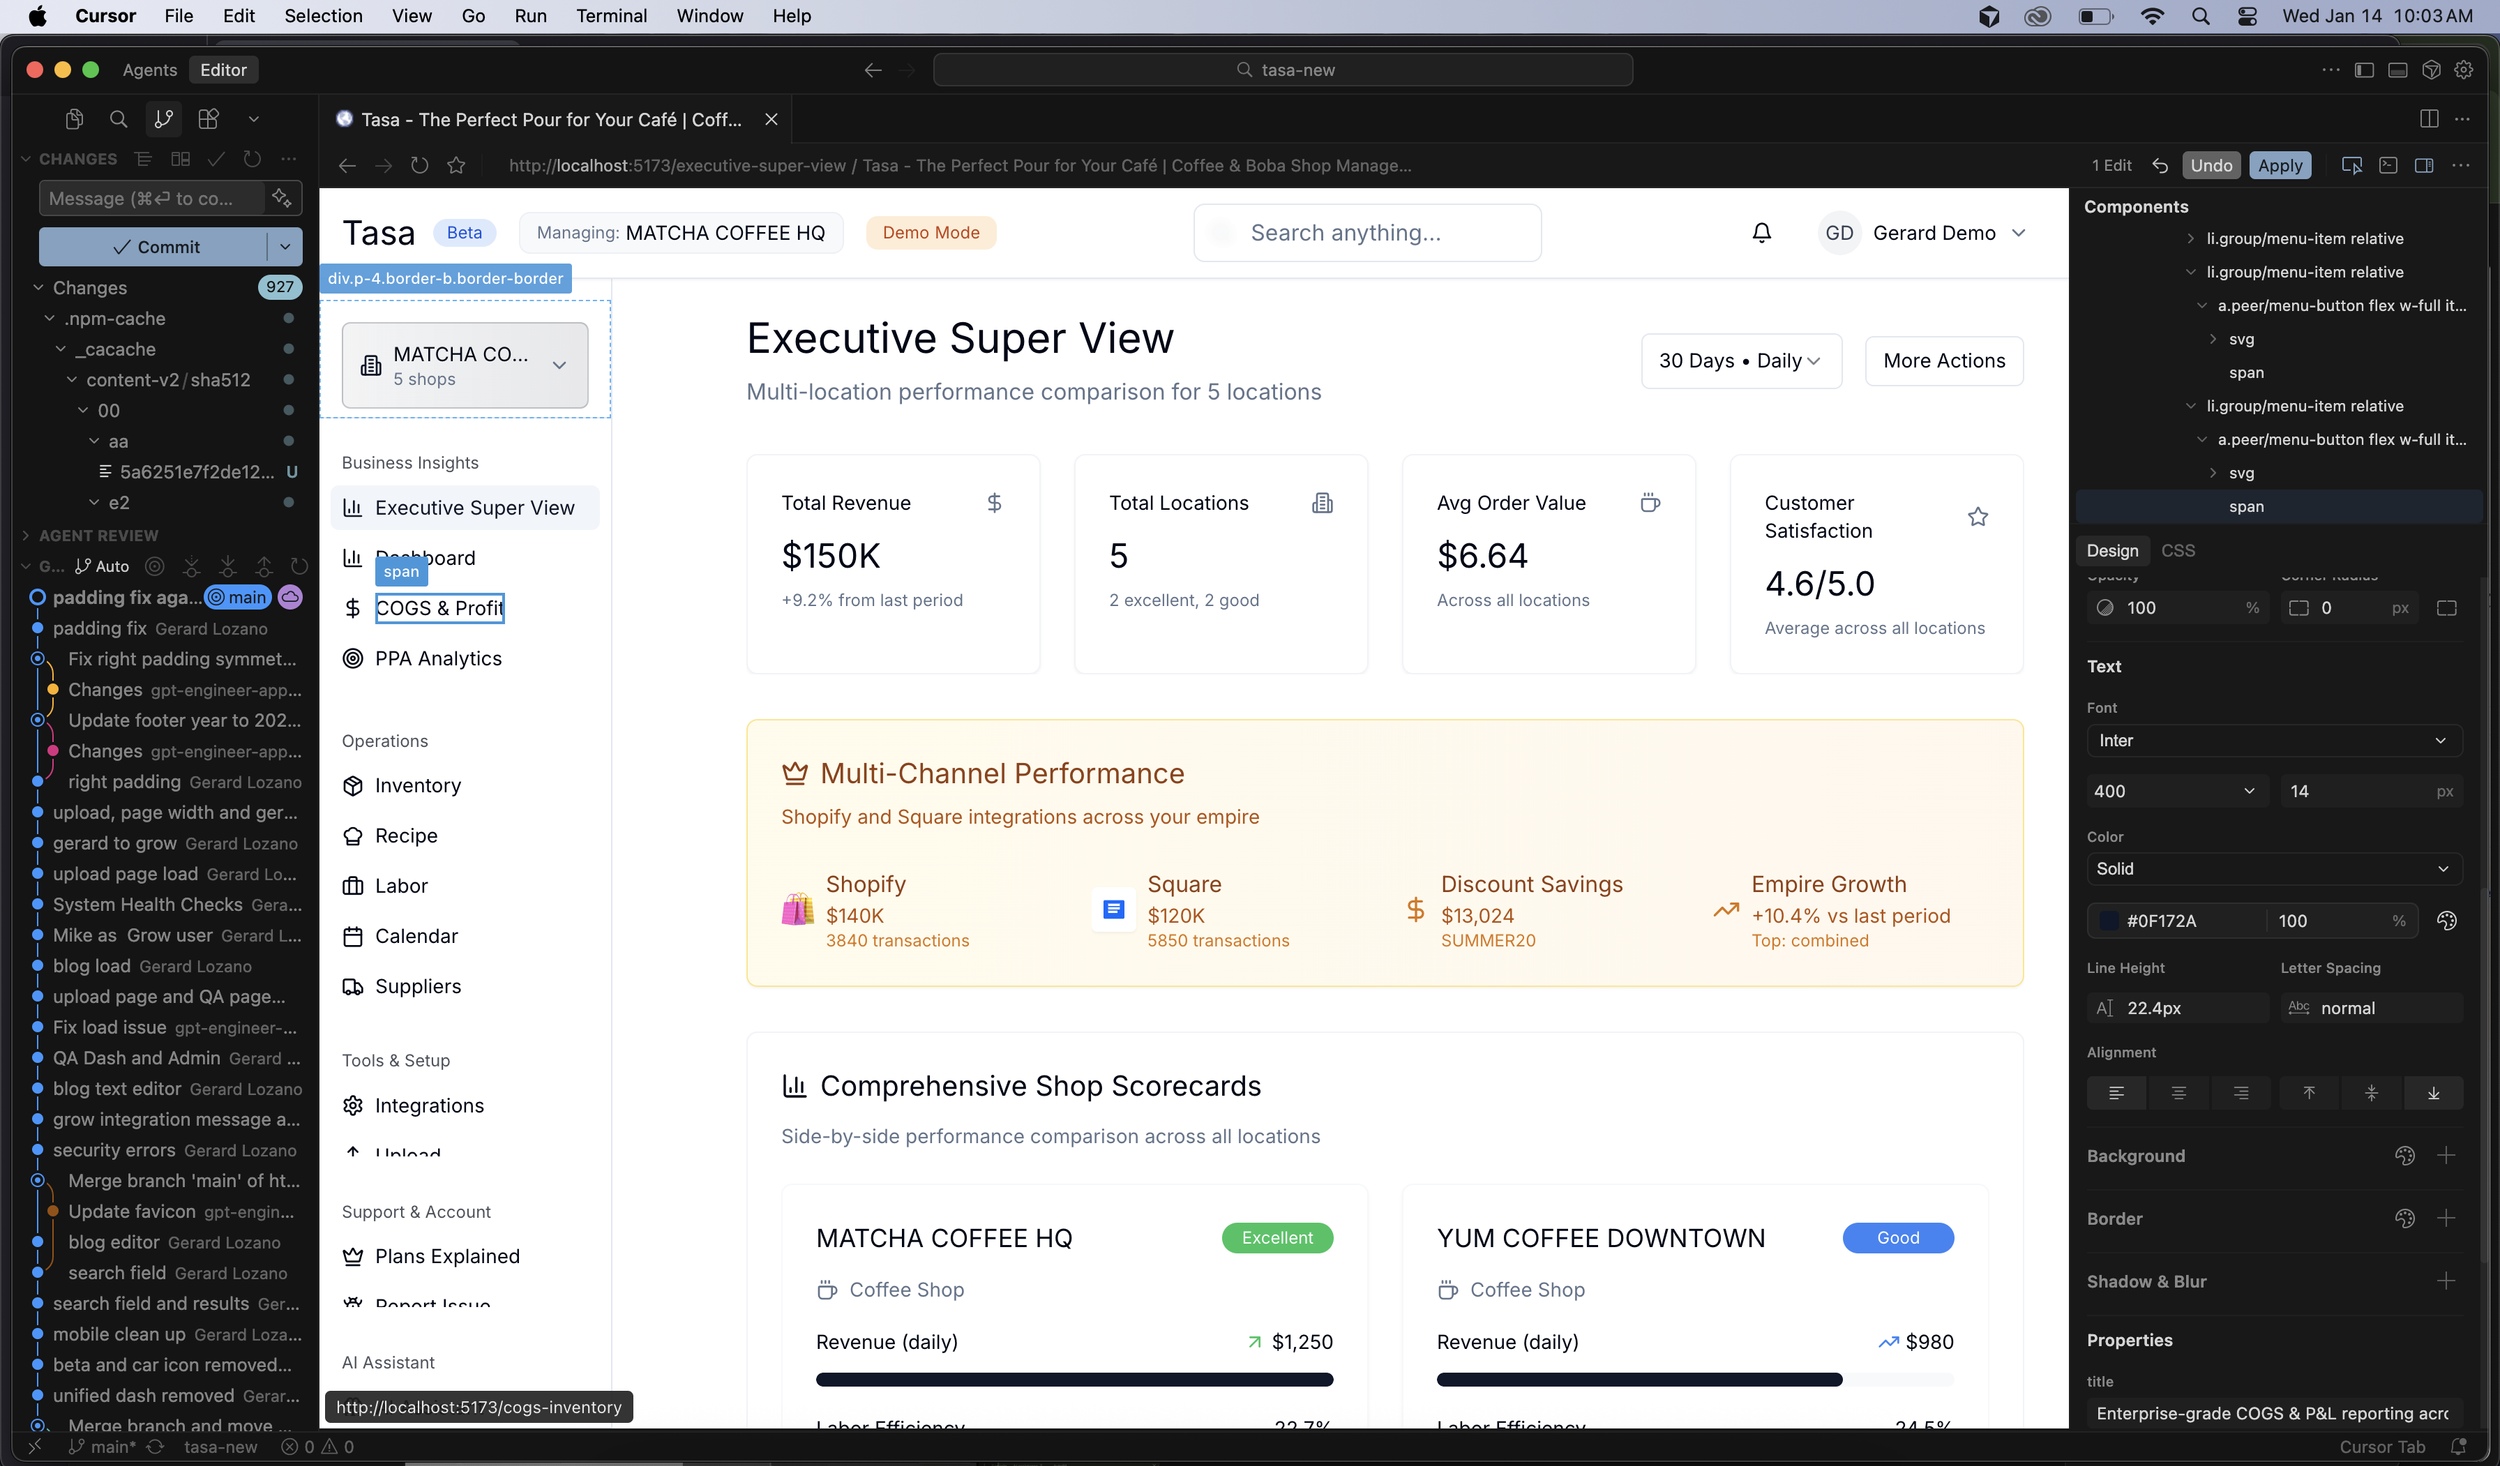The image size is (2500, 1466).
Task: Add a new Shadow & Blur effect
Action: pos(2446,1281)
